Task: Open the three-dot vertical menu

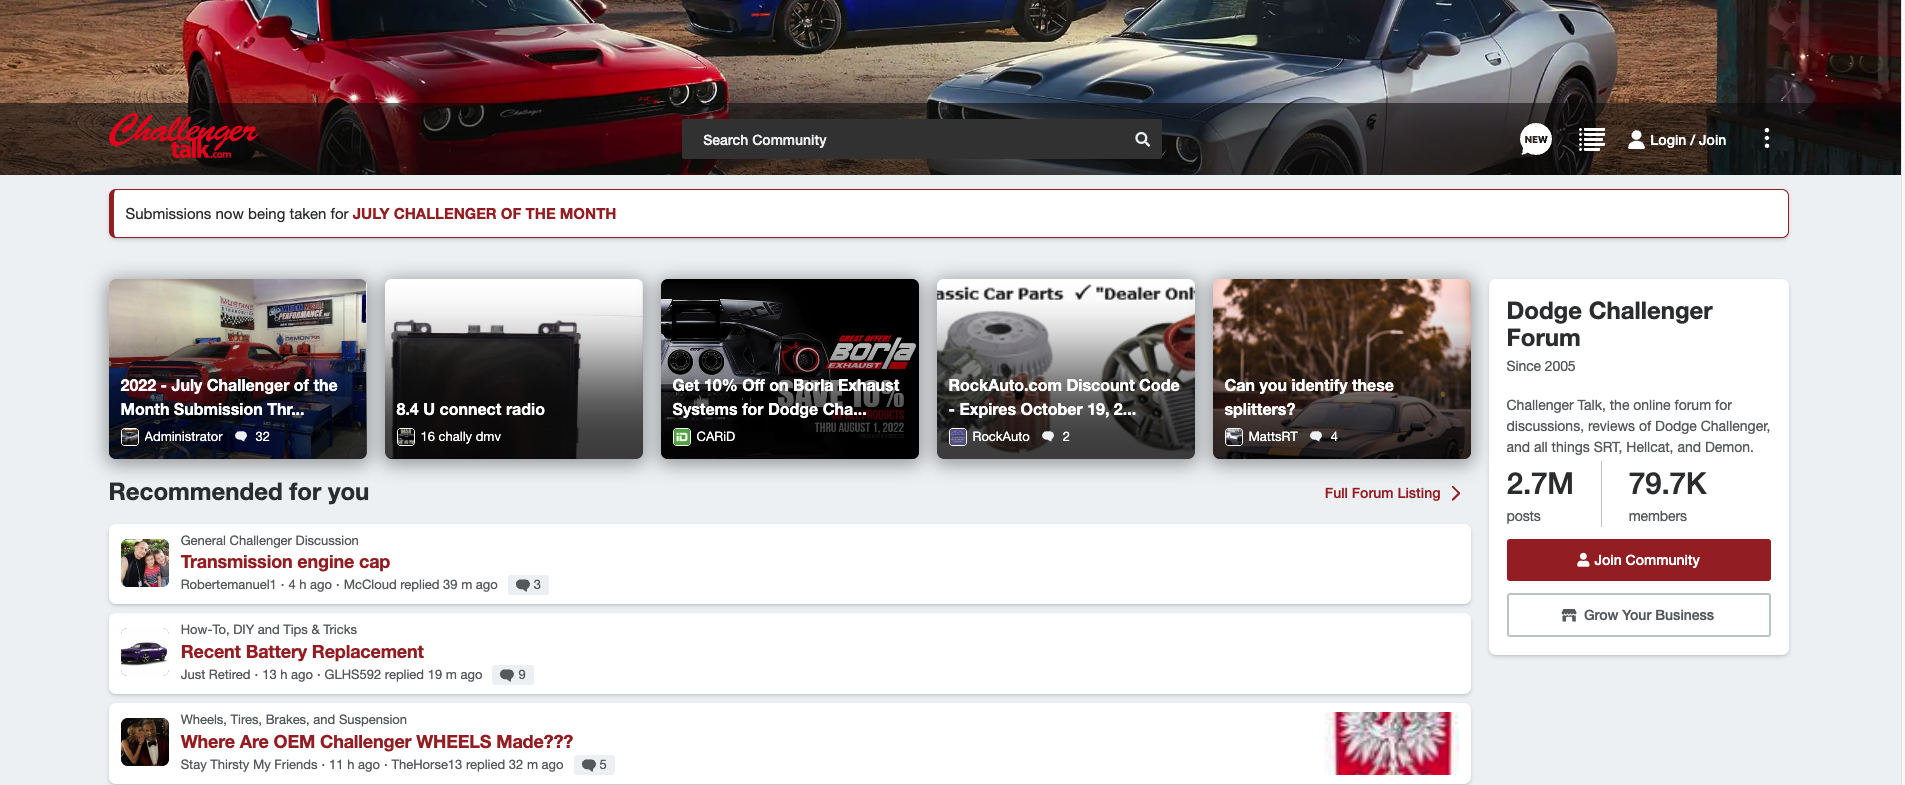Action: click(1767, 138)
